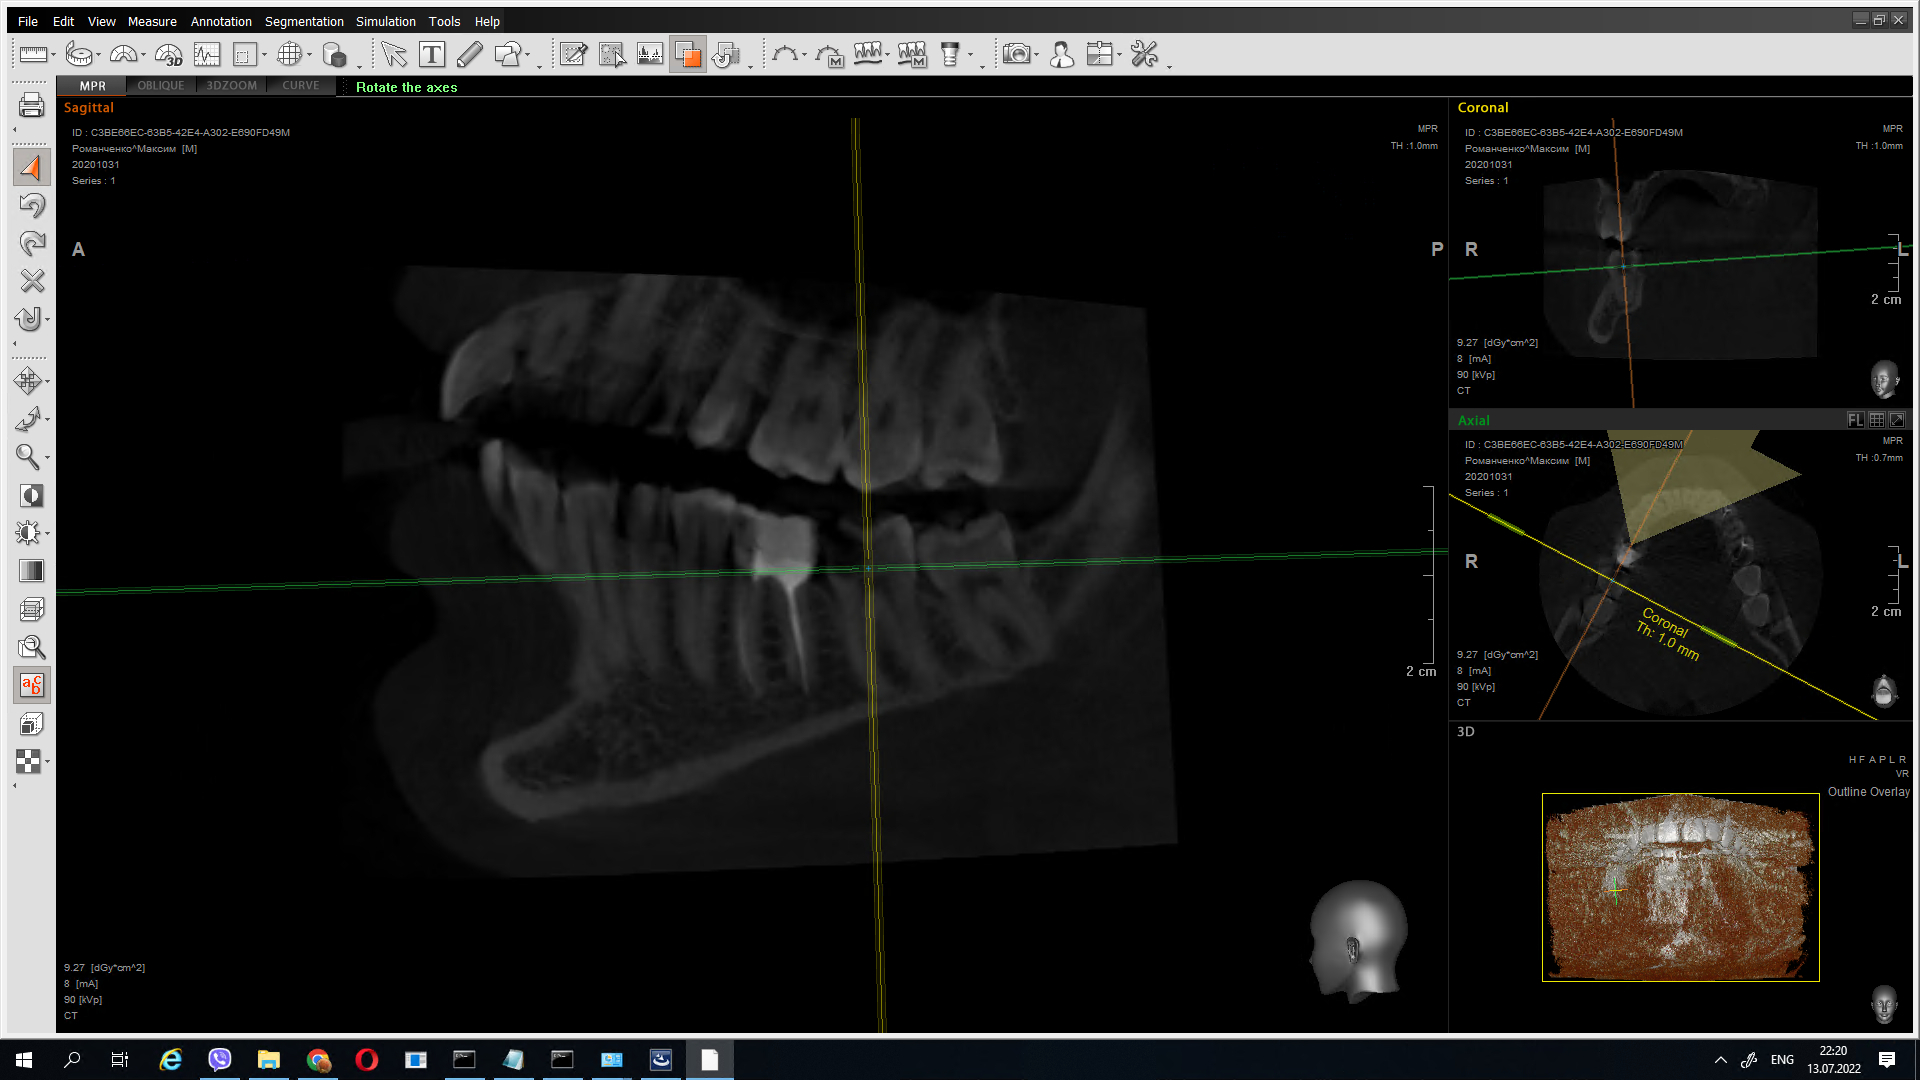Screen dimensions: 1920x1080
Task: Click the print icon in sidebar
Action: point(31,105)
